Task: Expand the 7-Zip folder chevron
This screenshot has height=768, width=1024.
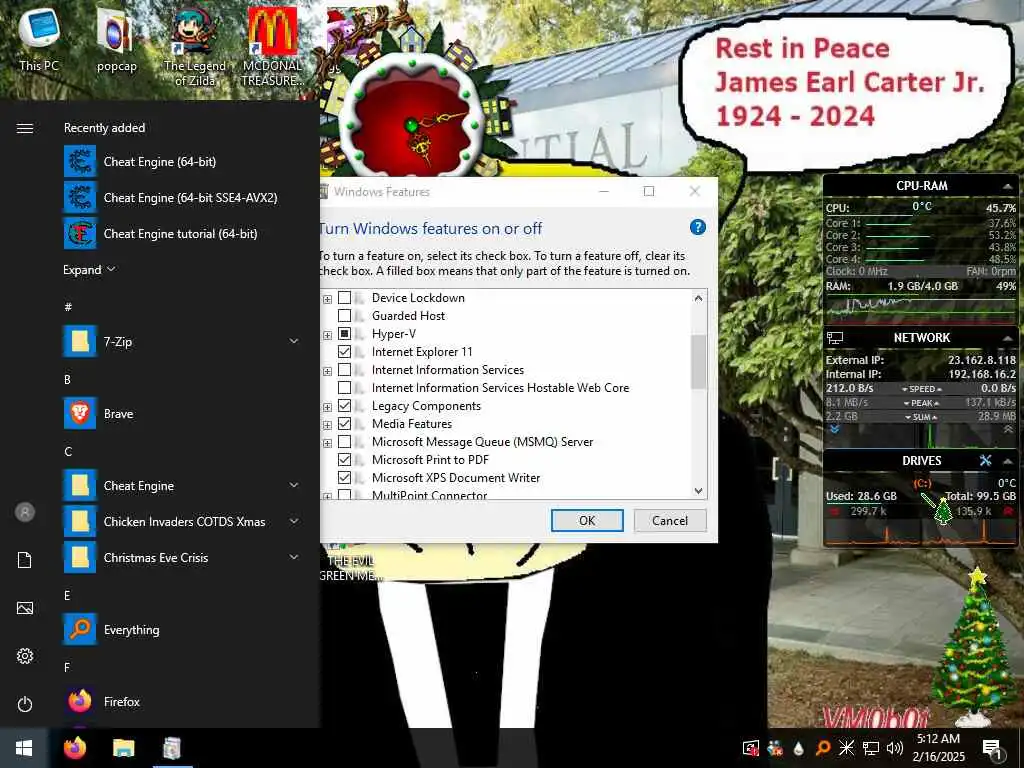Action: coord(294,341)
